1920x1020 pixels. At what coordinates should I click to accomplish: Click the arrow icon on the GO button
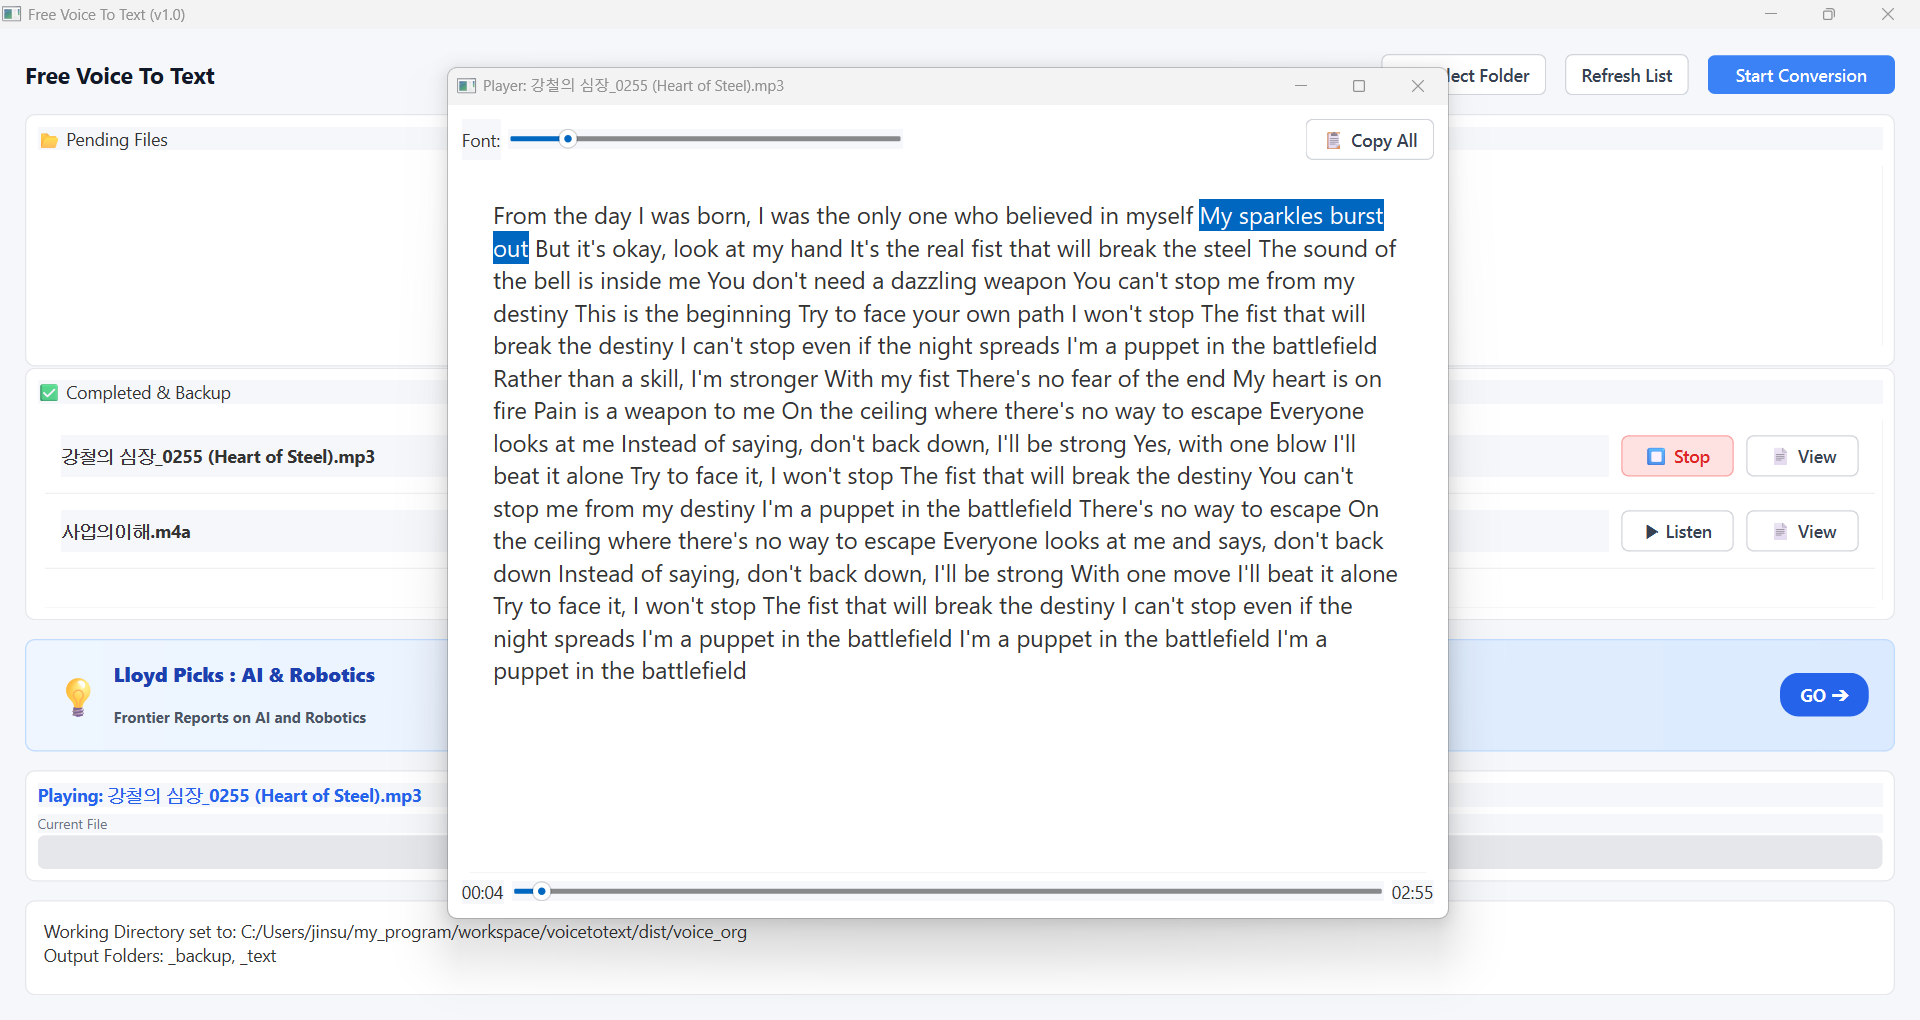click(x=1841, y=695)
